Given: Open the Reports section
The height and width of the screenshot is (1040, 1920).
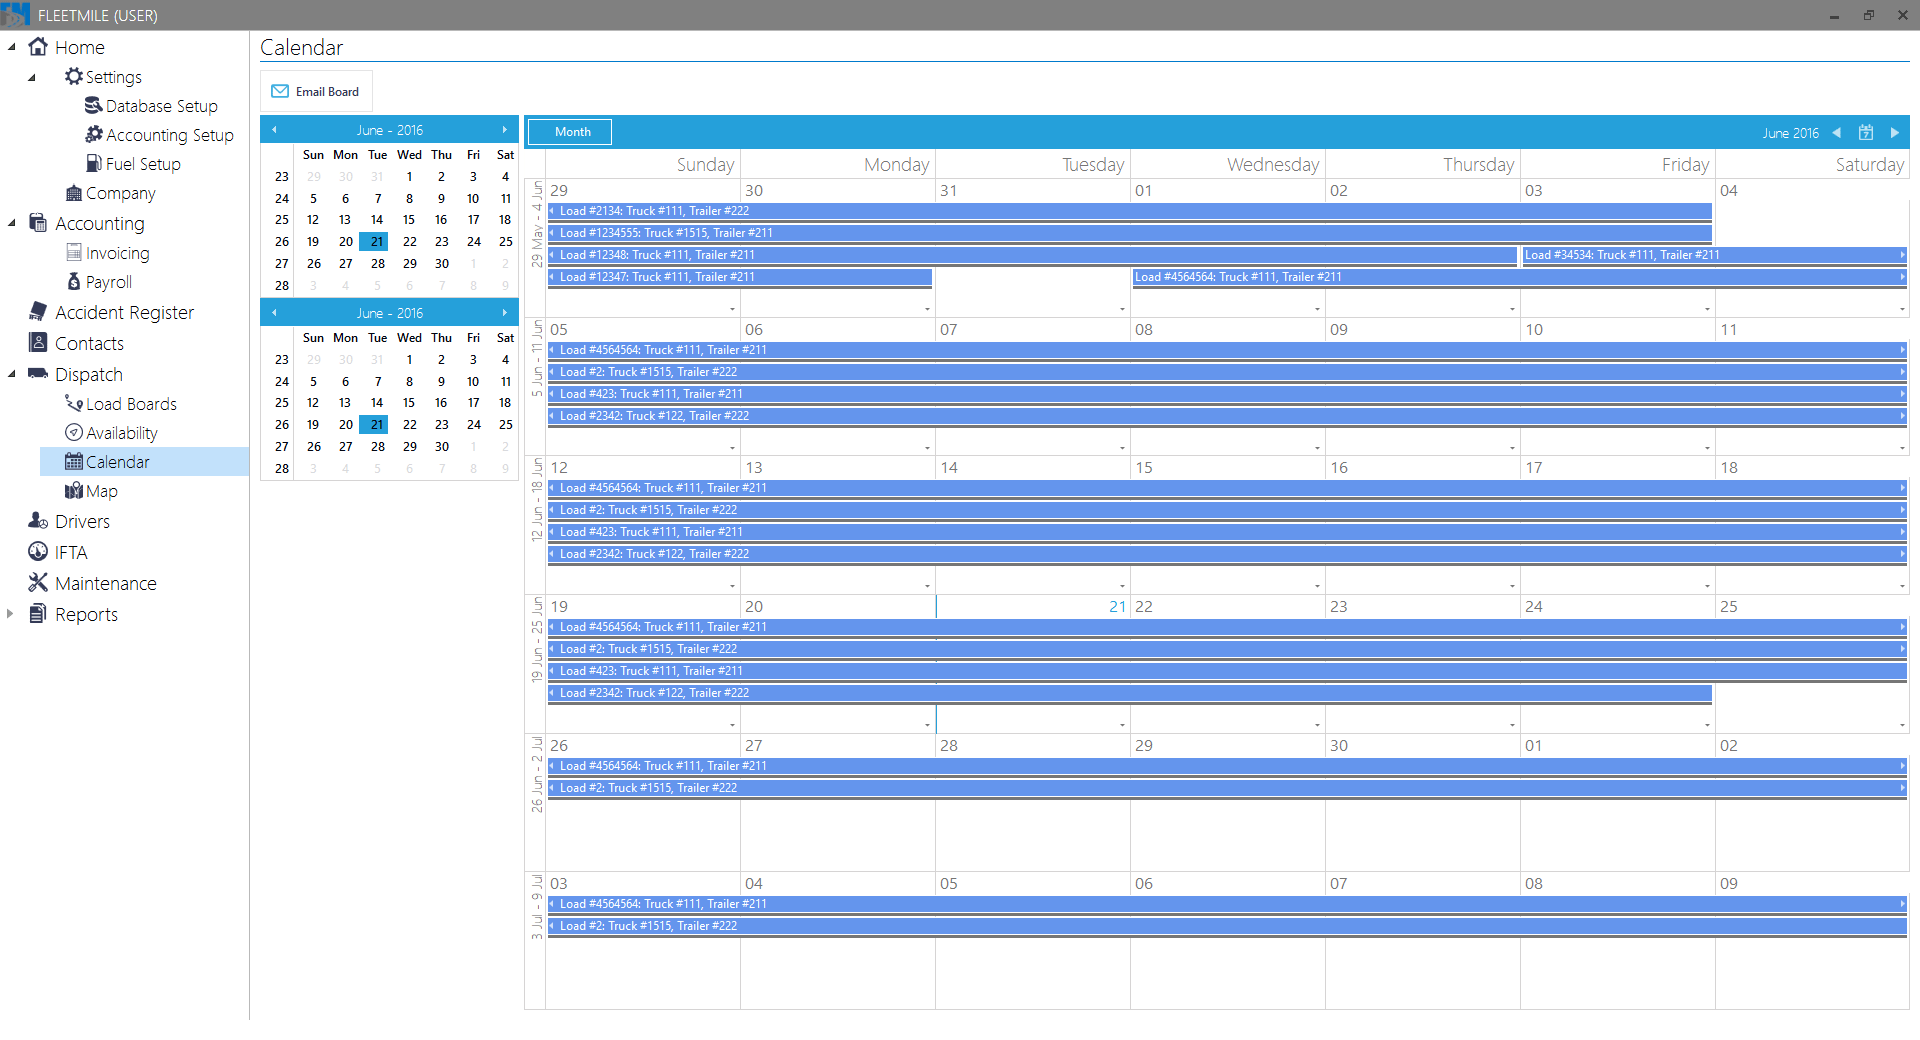Looking at the screenshot, I should point(86,614).
